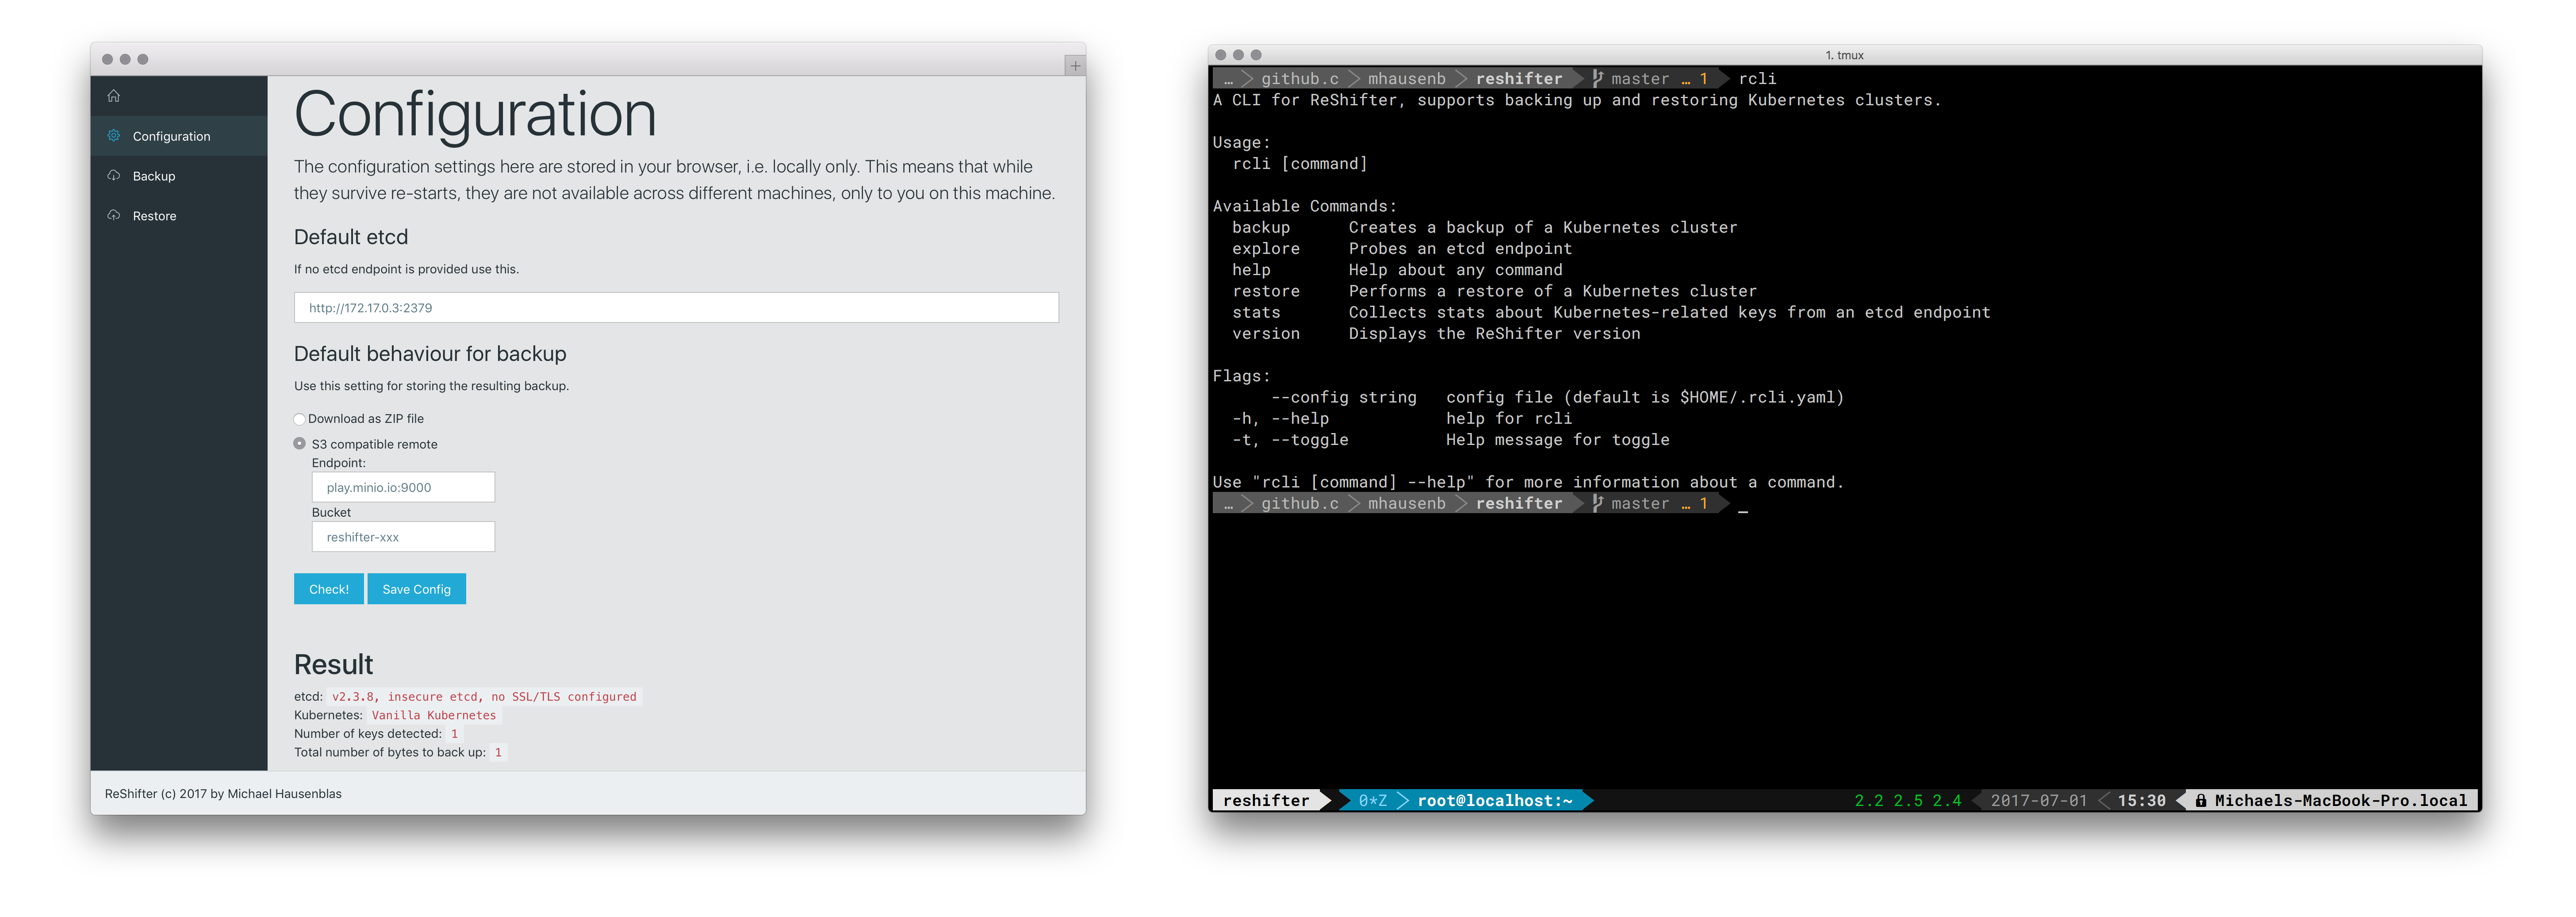Click the terminal close window button
This screenshot has height=917, width=2576.
(1220, 55)
